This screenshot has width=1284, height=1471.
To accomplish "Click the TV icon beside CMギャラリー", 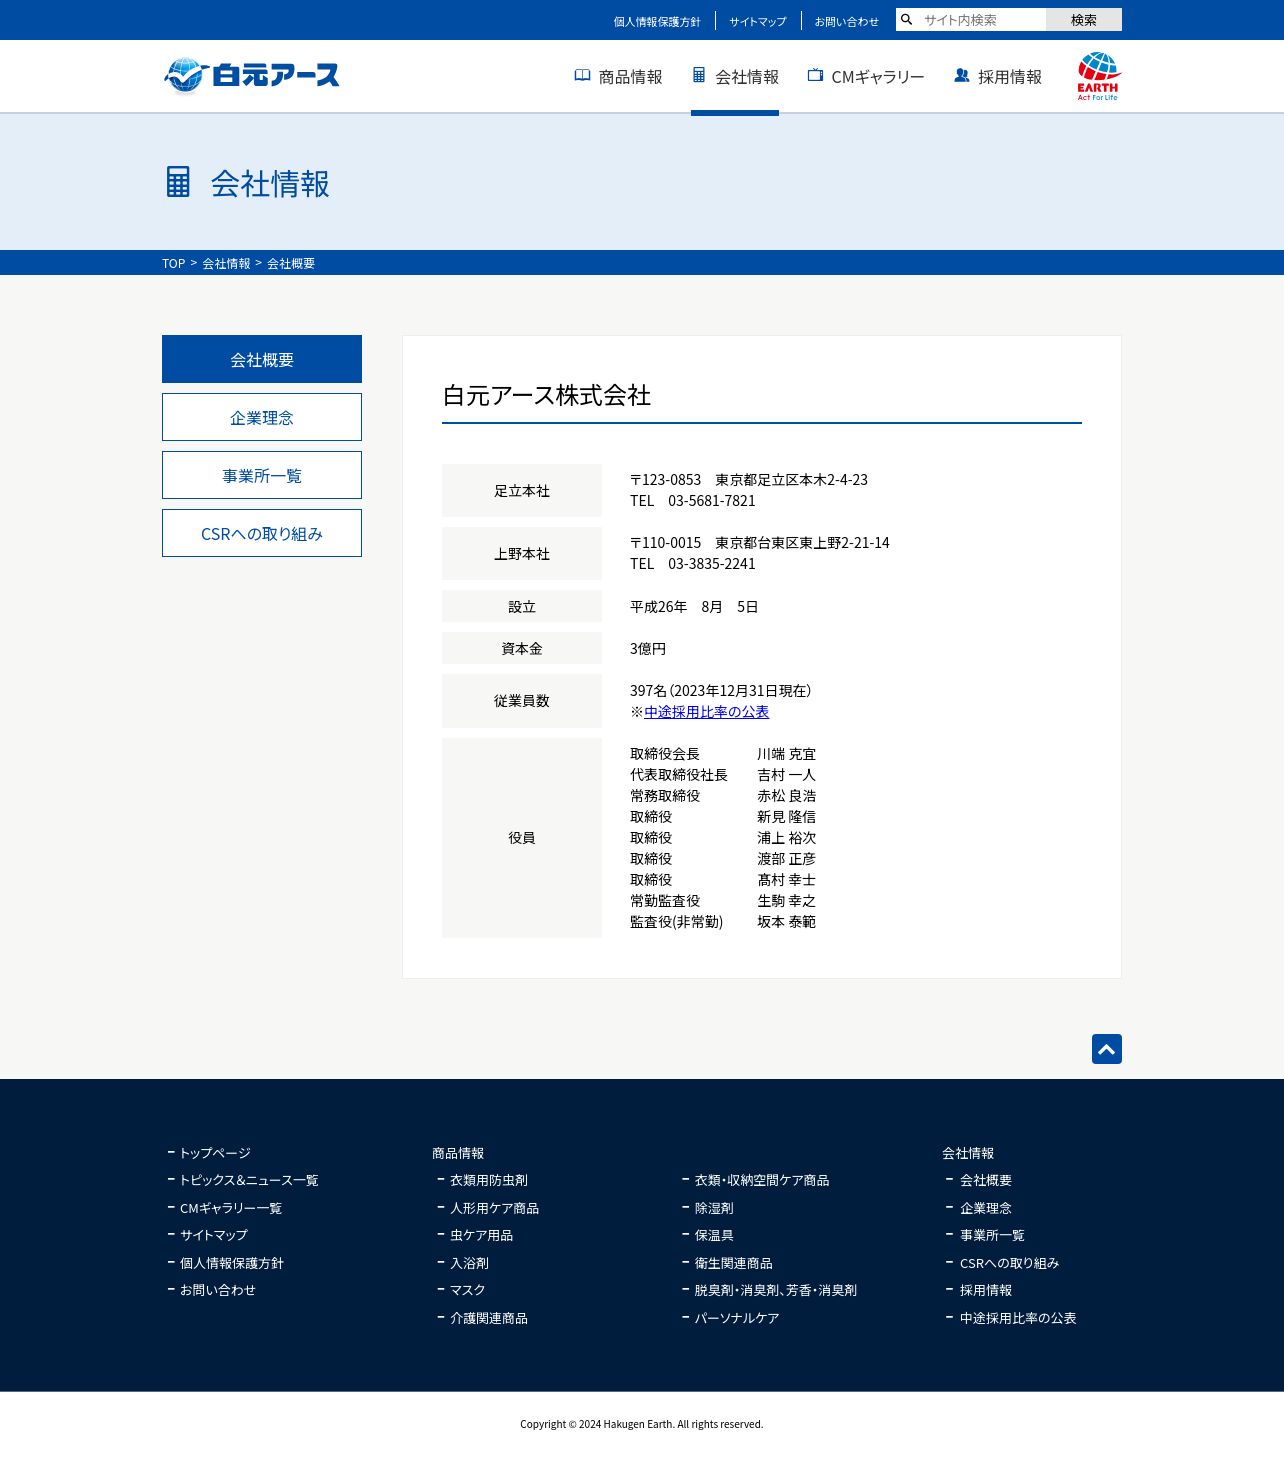I will tap(815, 75).
